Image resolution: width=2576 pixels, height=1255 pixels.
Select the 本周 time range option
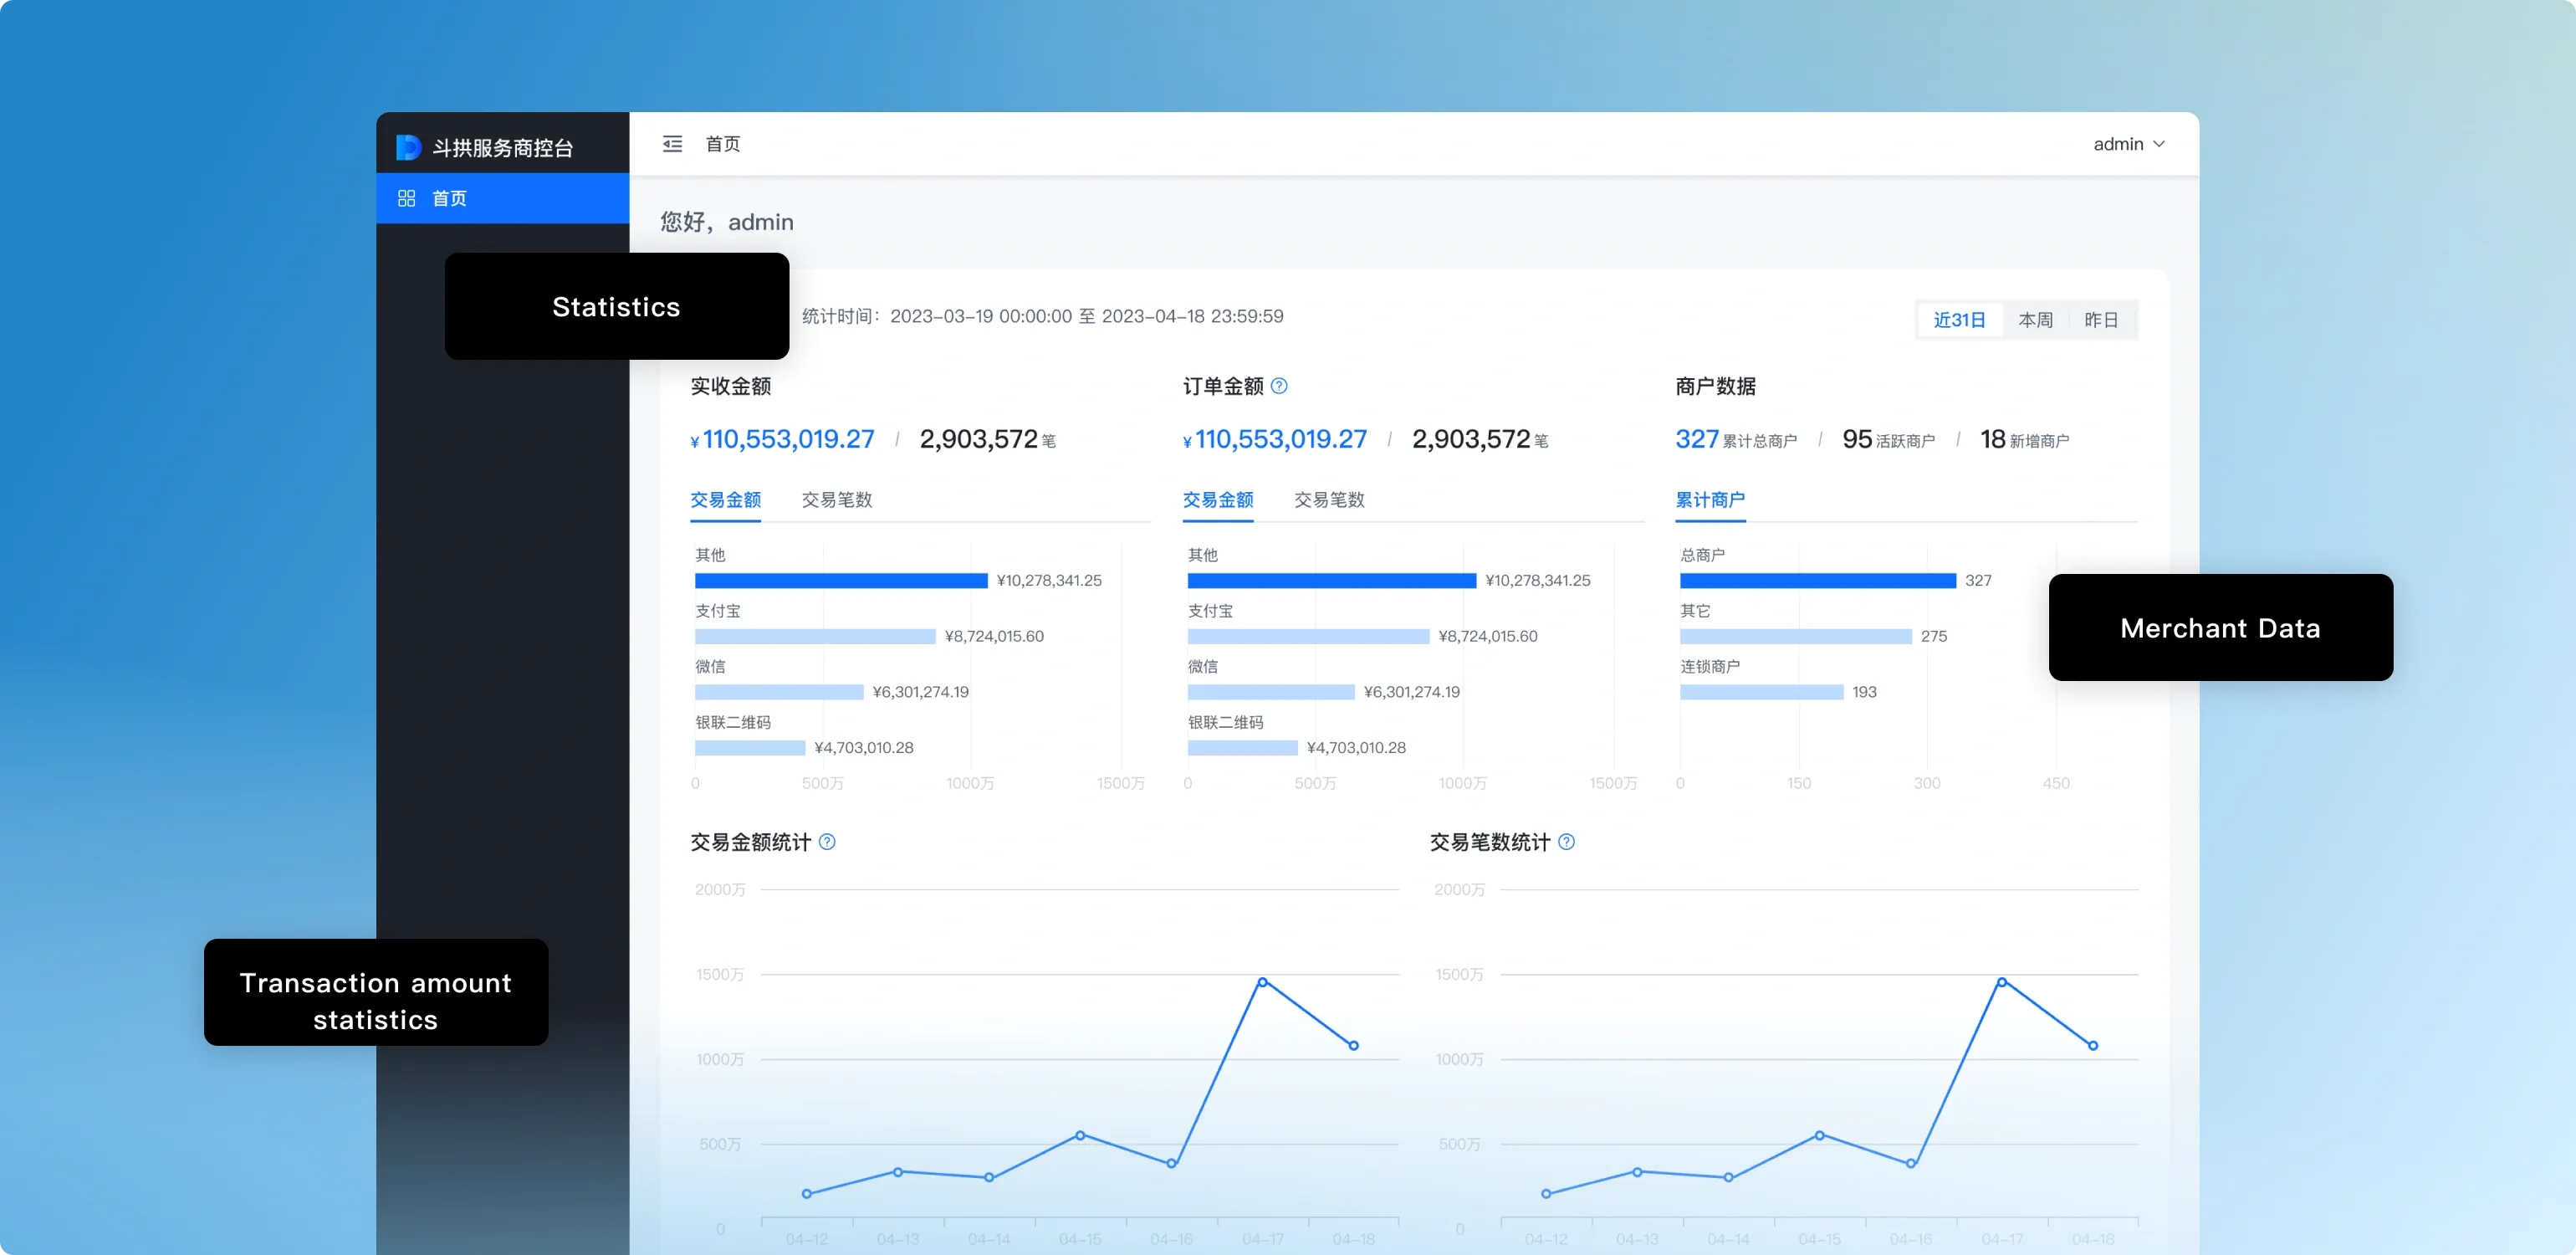point(2035,320)
